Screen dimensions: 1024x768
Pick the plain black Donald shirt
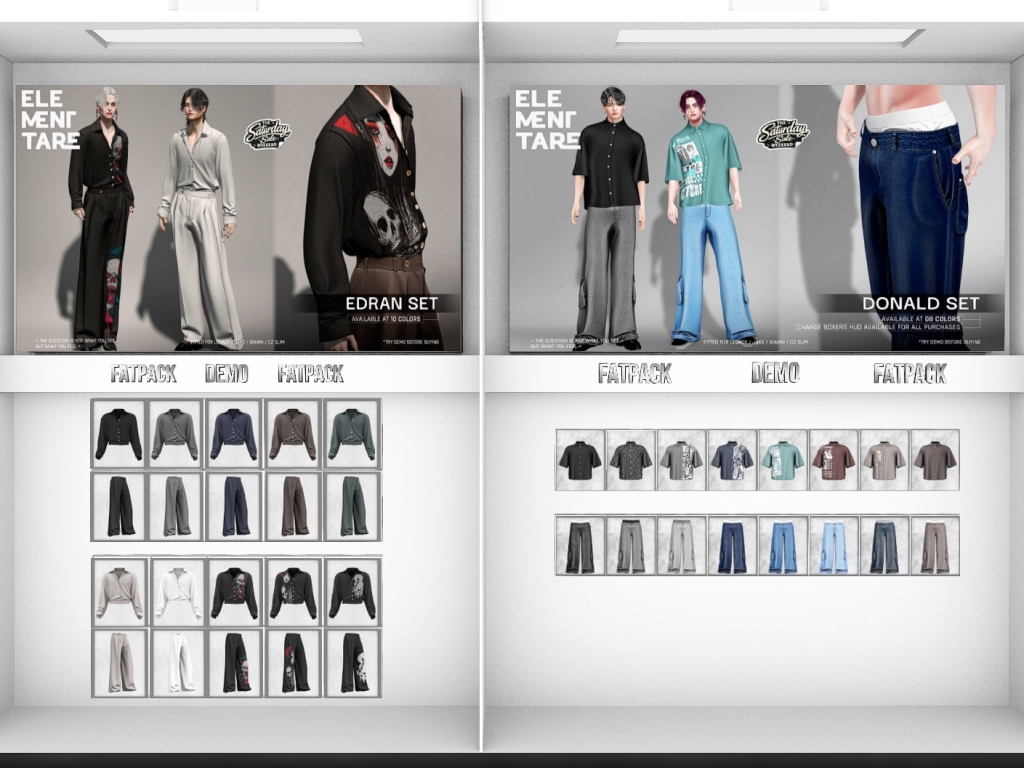click(580, 460)
